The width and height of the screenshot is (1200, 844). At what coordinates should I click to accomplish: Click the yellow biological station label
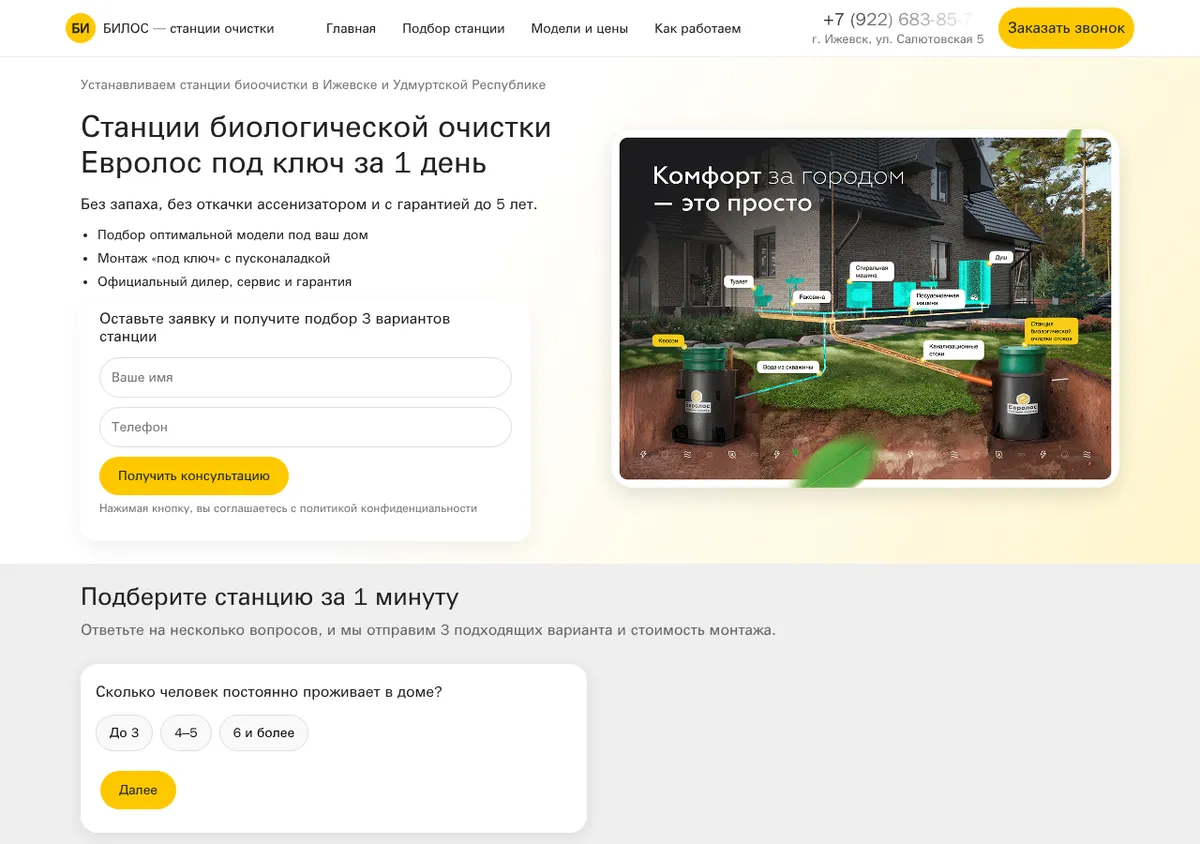pyautogui.click(x=1052, y=331)
